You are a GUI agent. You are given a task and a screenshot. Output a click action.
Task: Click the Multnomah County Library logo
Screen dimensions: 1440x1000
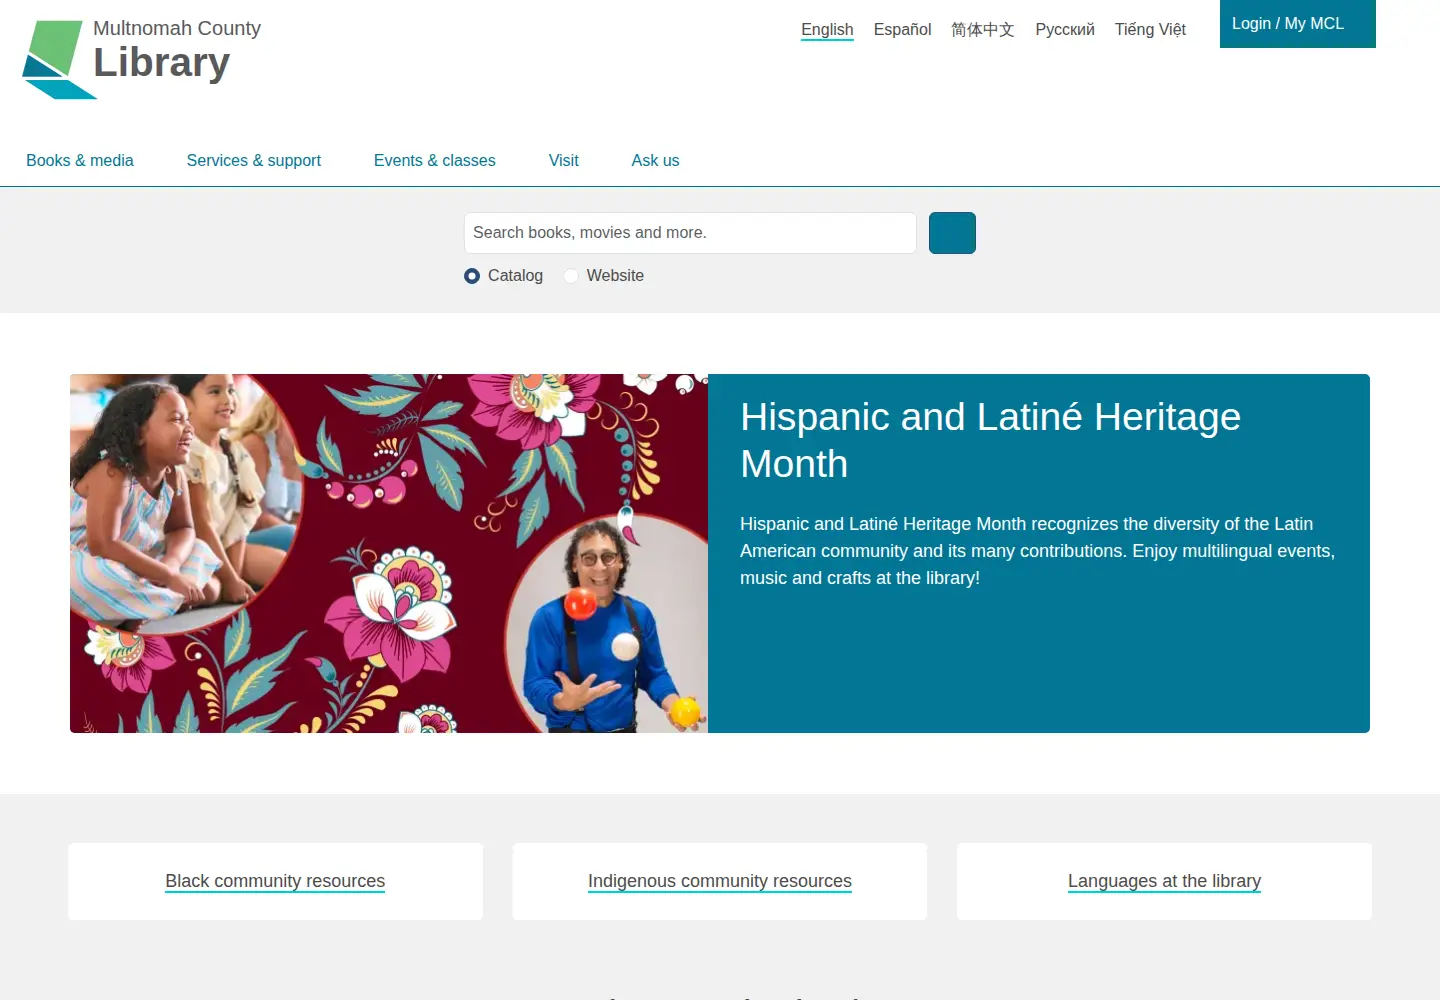pyautogui.click(x=141, y=58)
